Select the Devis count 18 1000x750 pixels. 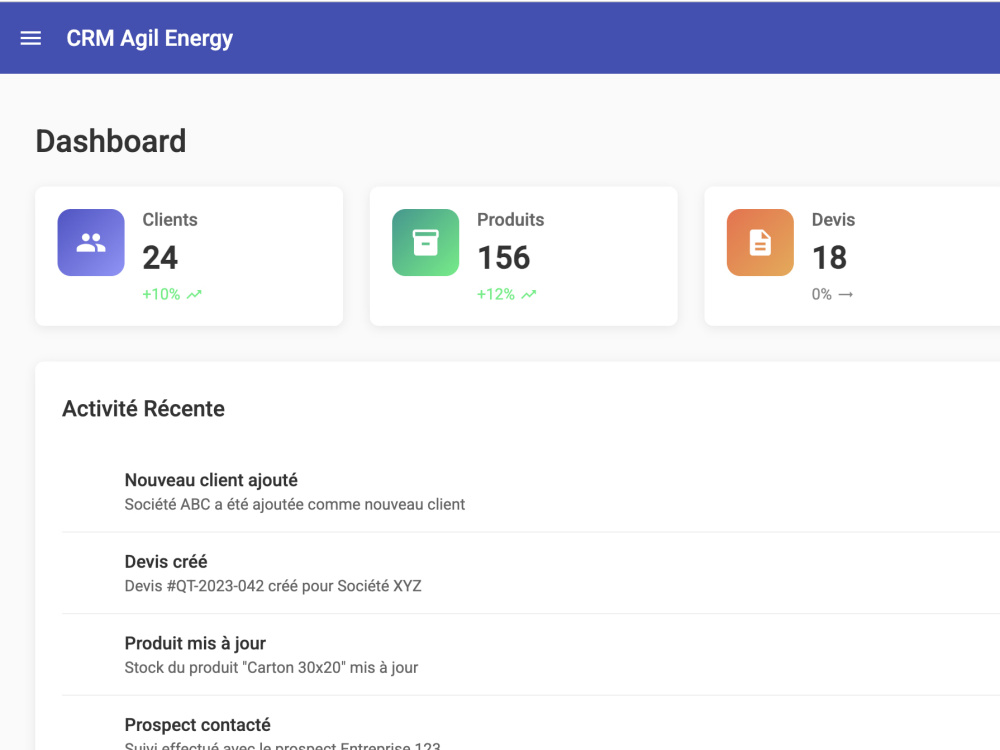(830, 258)
